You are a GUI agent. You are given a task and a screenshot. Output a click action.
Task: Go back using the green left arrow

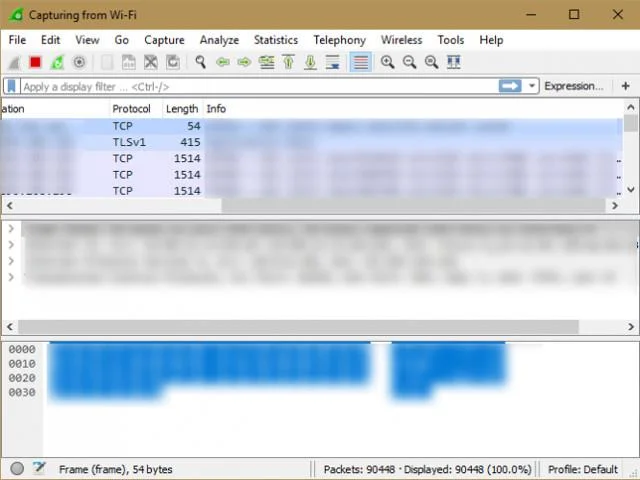click(222, 62)
